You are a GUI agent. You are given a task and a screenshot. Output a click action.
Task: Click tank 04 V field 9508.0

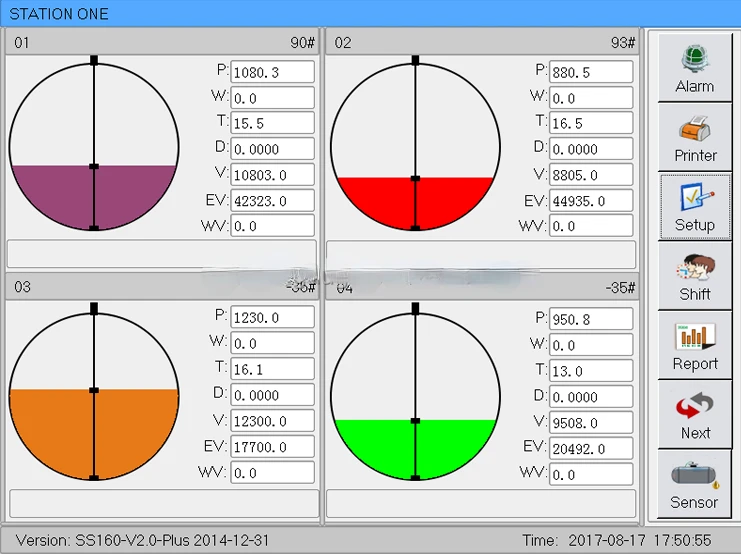[x=591, y=423]
